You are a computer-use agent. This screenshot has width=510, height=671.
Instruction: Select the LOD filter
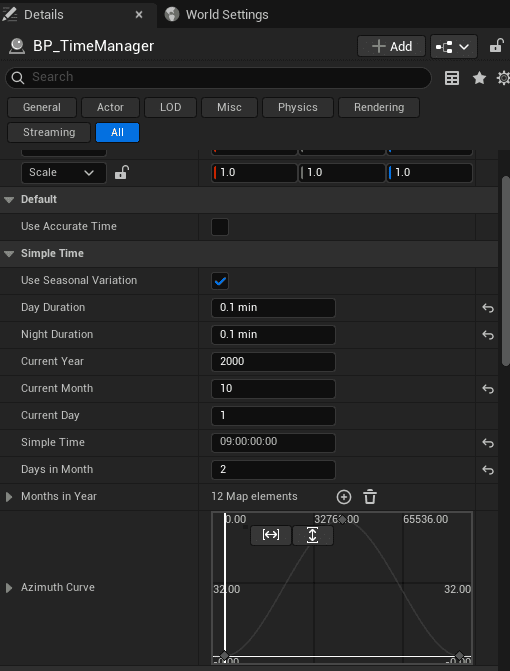pyautogui.click(x=170, y=107)
